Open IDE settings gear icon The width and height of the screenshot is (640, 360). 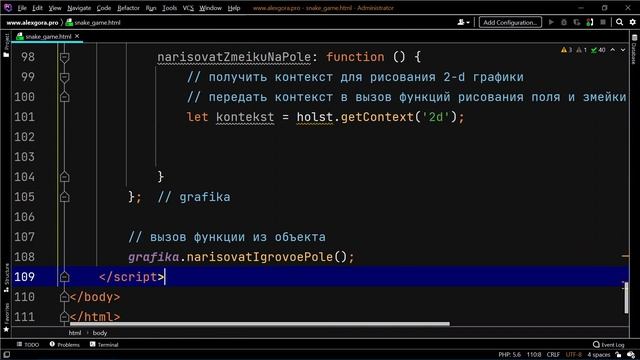[x=633, y=22]
